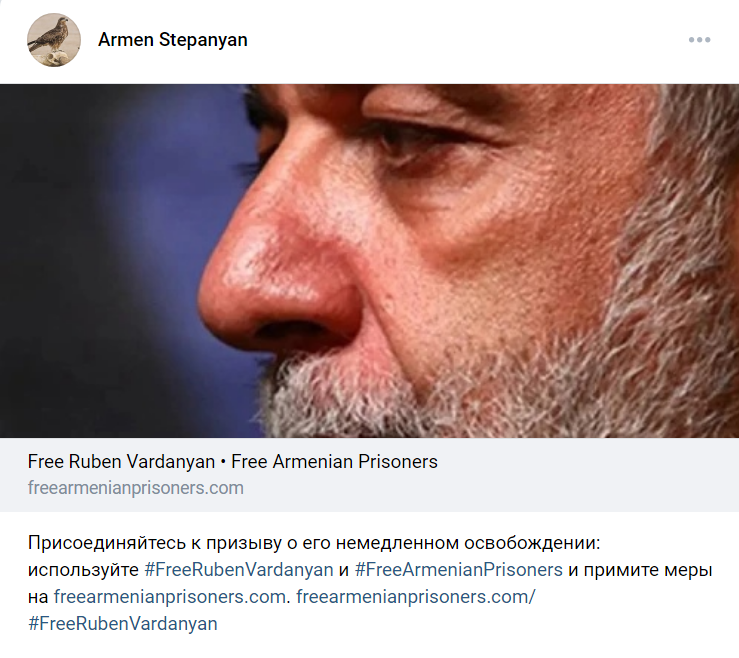Click the word 'используйте' in the post
The height and width of the screenshot is (658, 739).
tap(83, 570)
